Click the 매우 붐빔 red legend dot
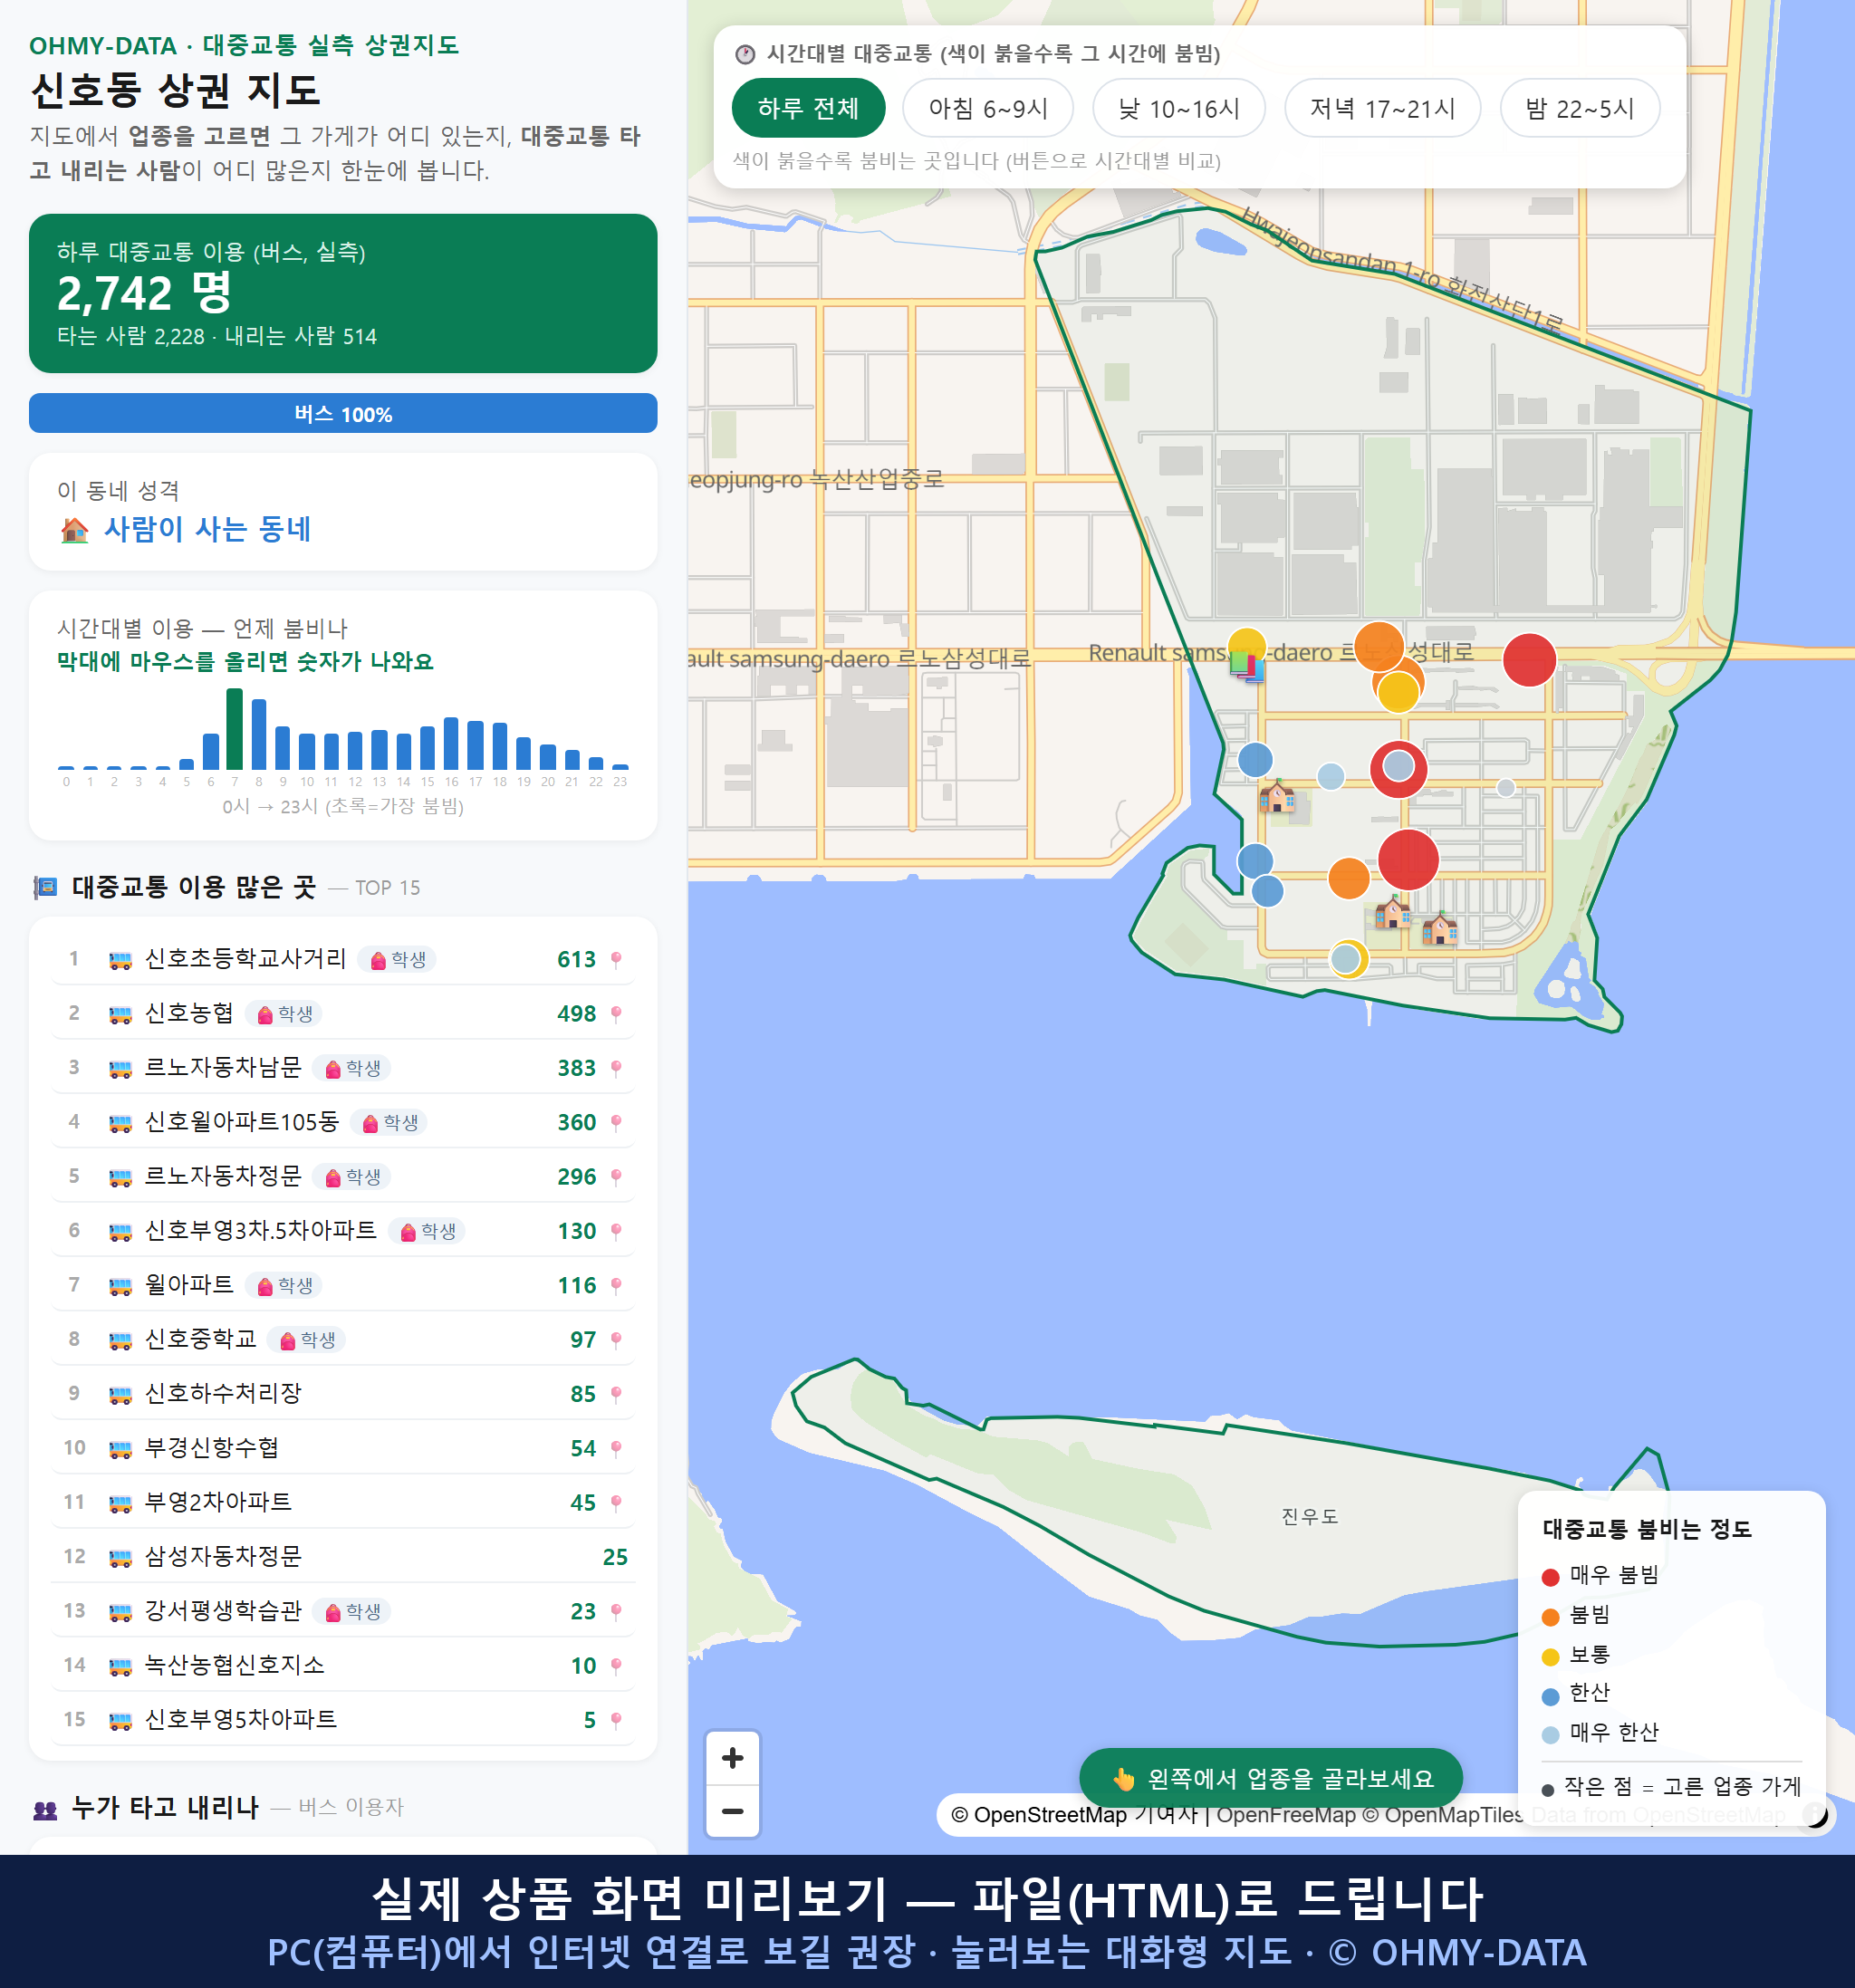The width and height of the screenshot is (1855, 1988). 1551,1577
